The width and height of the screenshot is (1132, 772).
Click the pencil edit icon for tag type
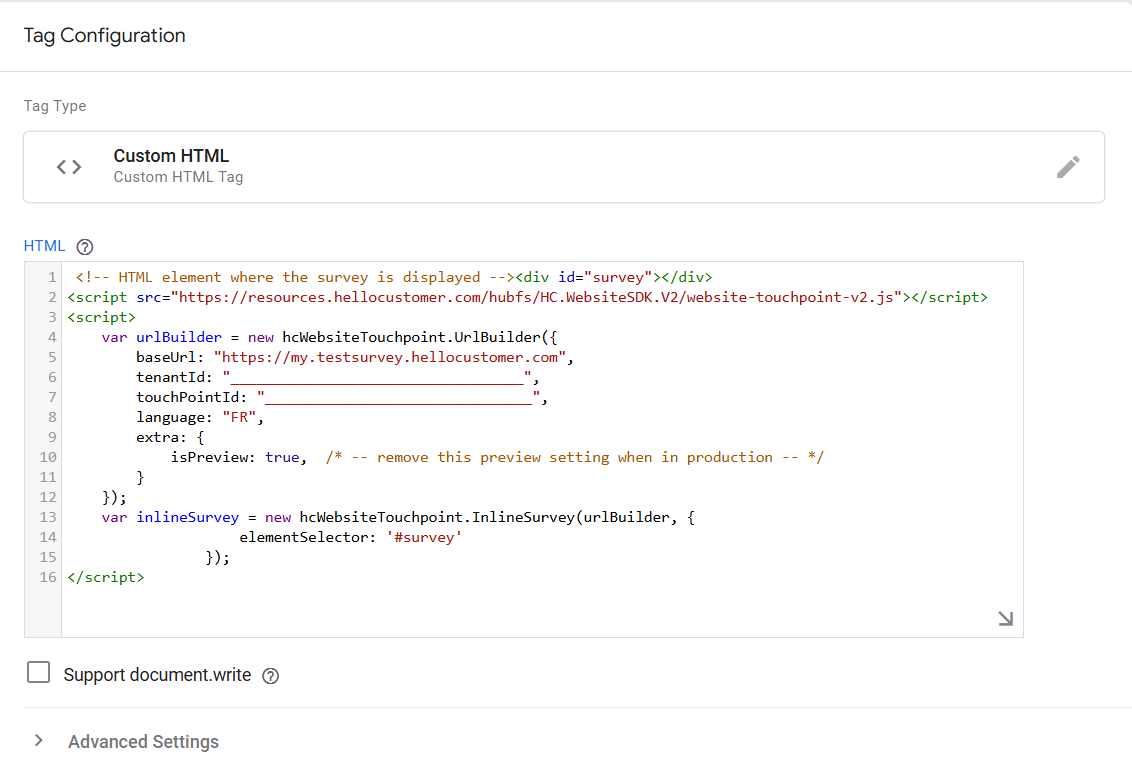1068,167
